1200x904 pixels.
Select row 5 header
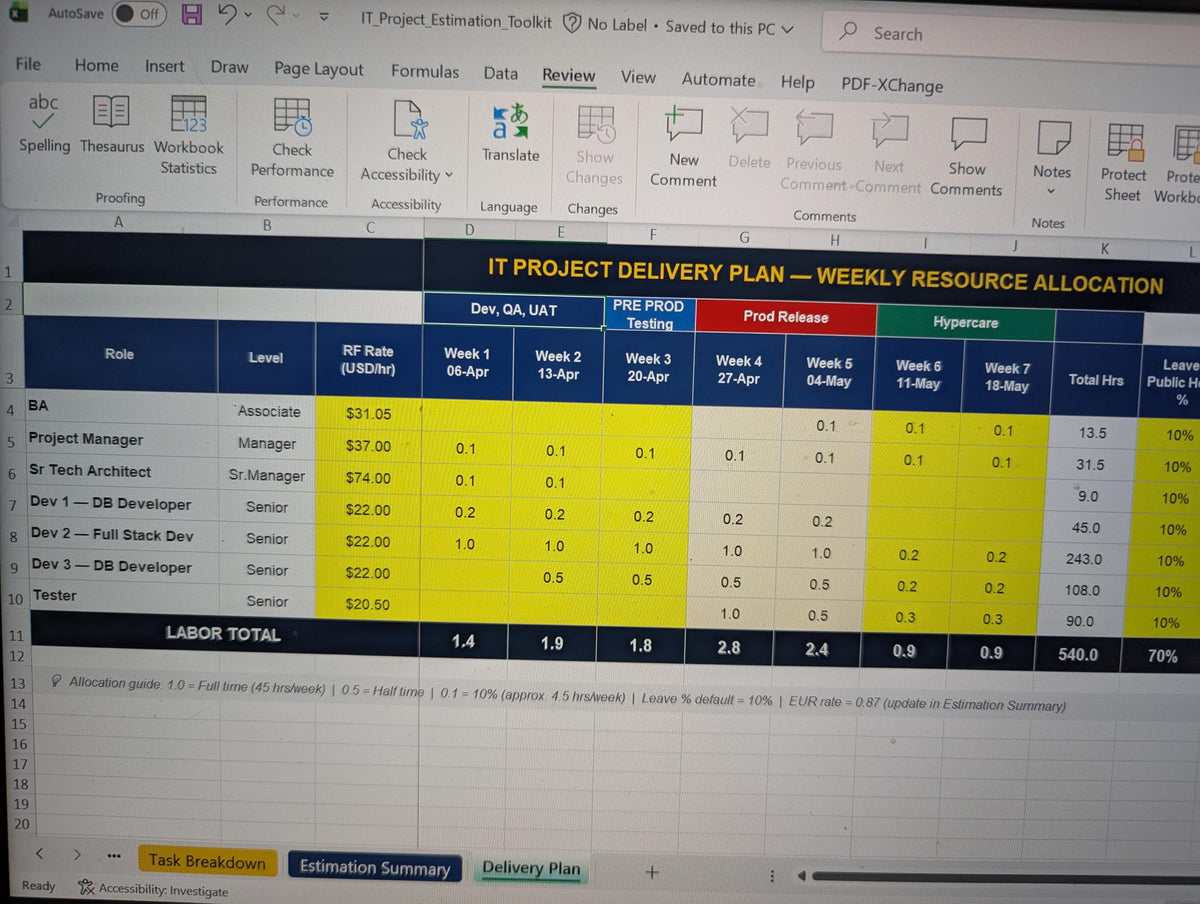10,441
